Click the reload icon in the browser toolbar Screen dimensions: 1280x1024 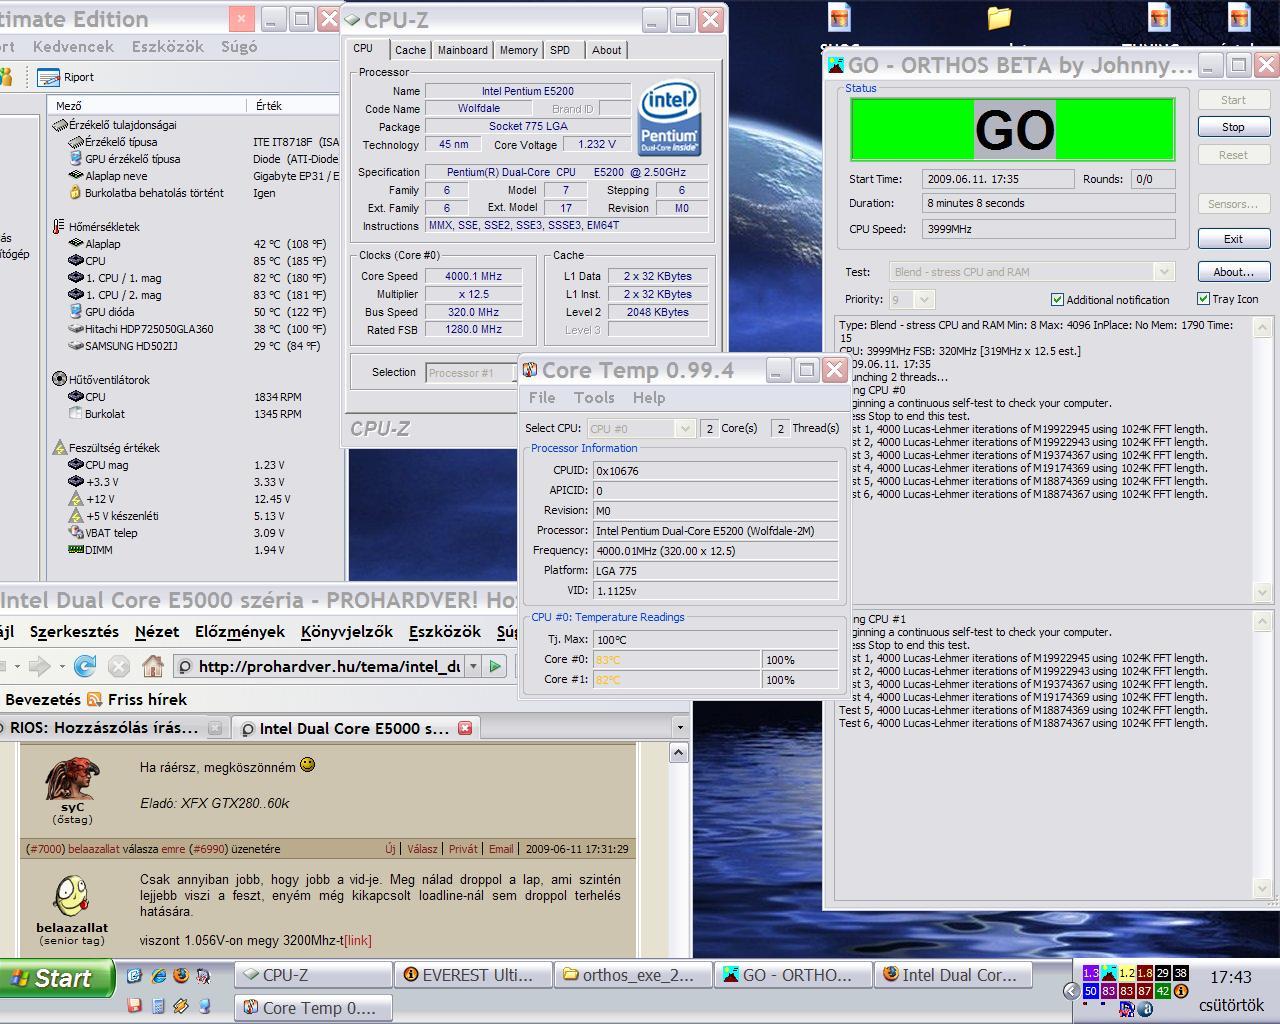click(x=85, y=666)
